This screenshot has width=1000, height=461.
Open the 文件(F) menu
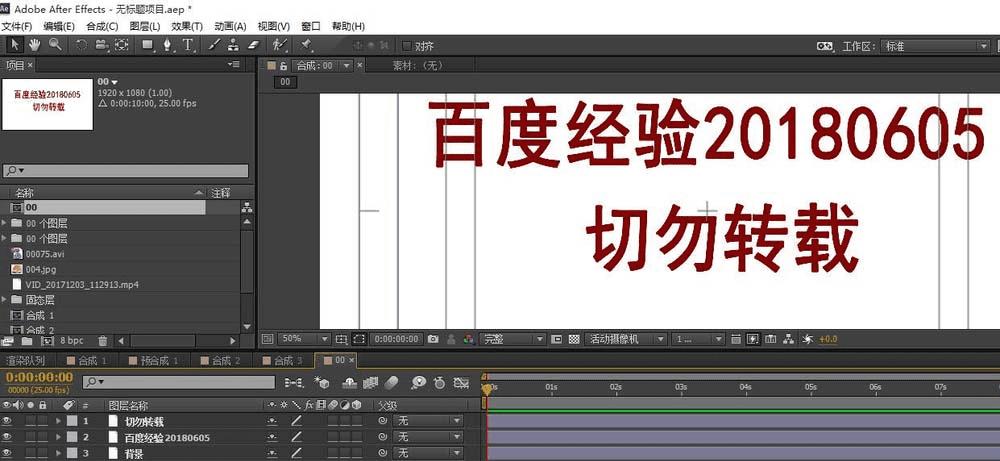(x=17, y=26)
